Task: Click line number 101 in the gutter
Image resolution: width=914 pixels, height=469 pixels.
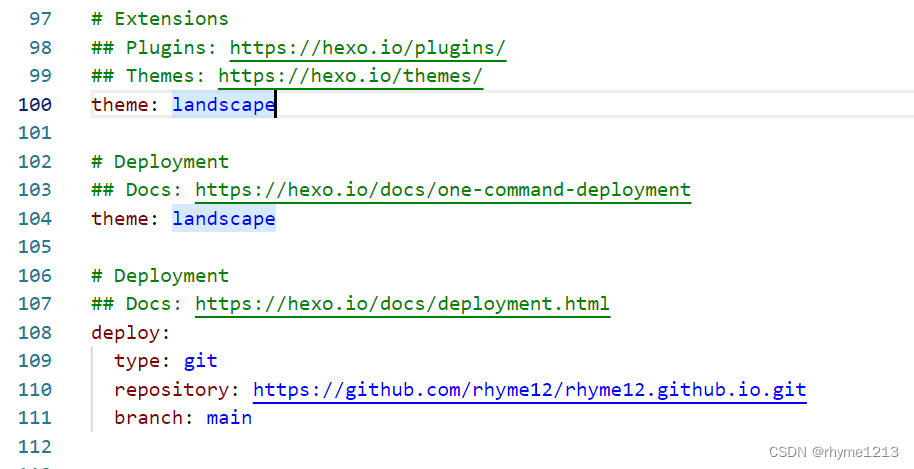Action: pyautogui.click(x=35, y=133)
